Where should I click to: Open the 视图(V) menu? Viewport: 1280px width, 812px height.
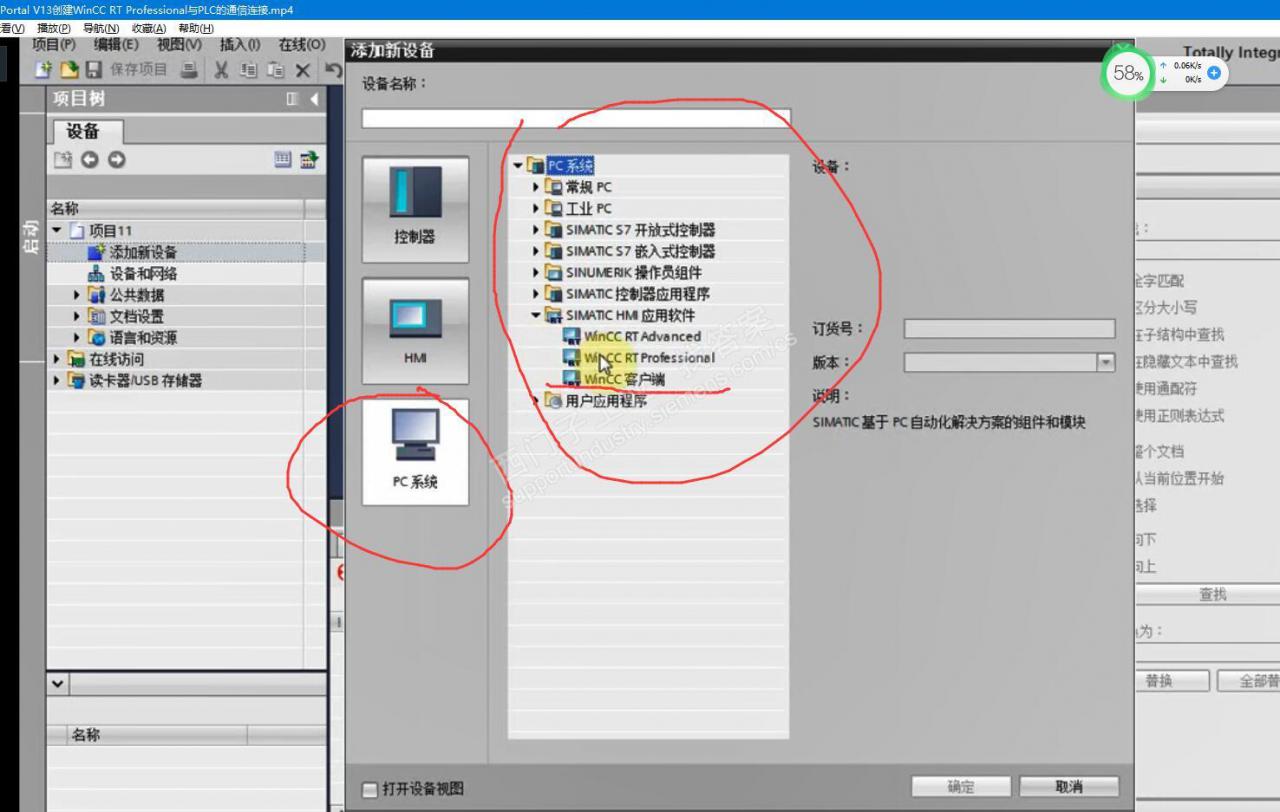[179, 45]
